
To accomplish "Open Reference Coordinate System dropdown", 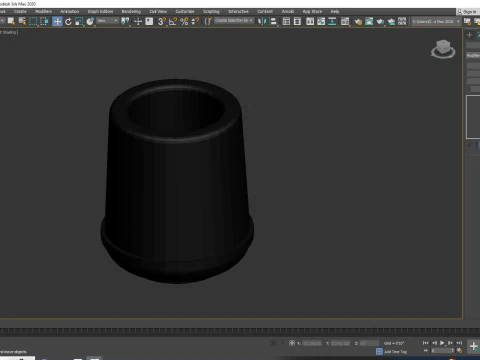I will (x=107, y=21).
